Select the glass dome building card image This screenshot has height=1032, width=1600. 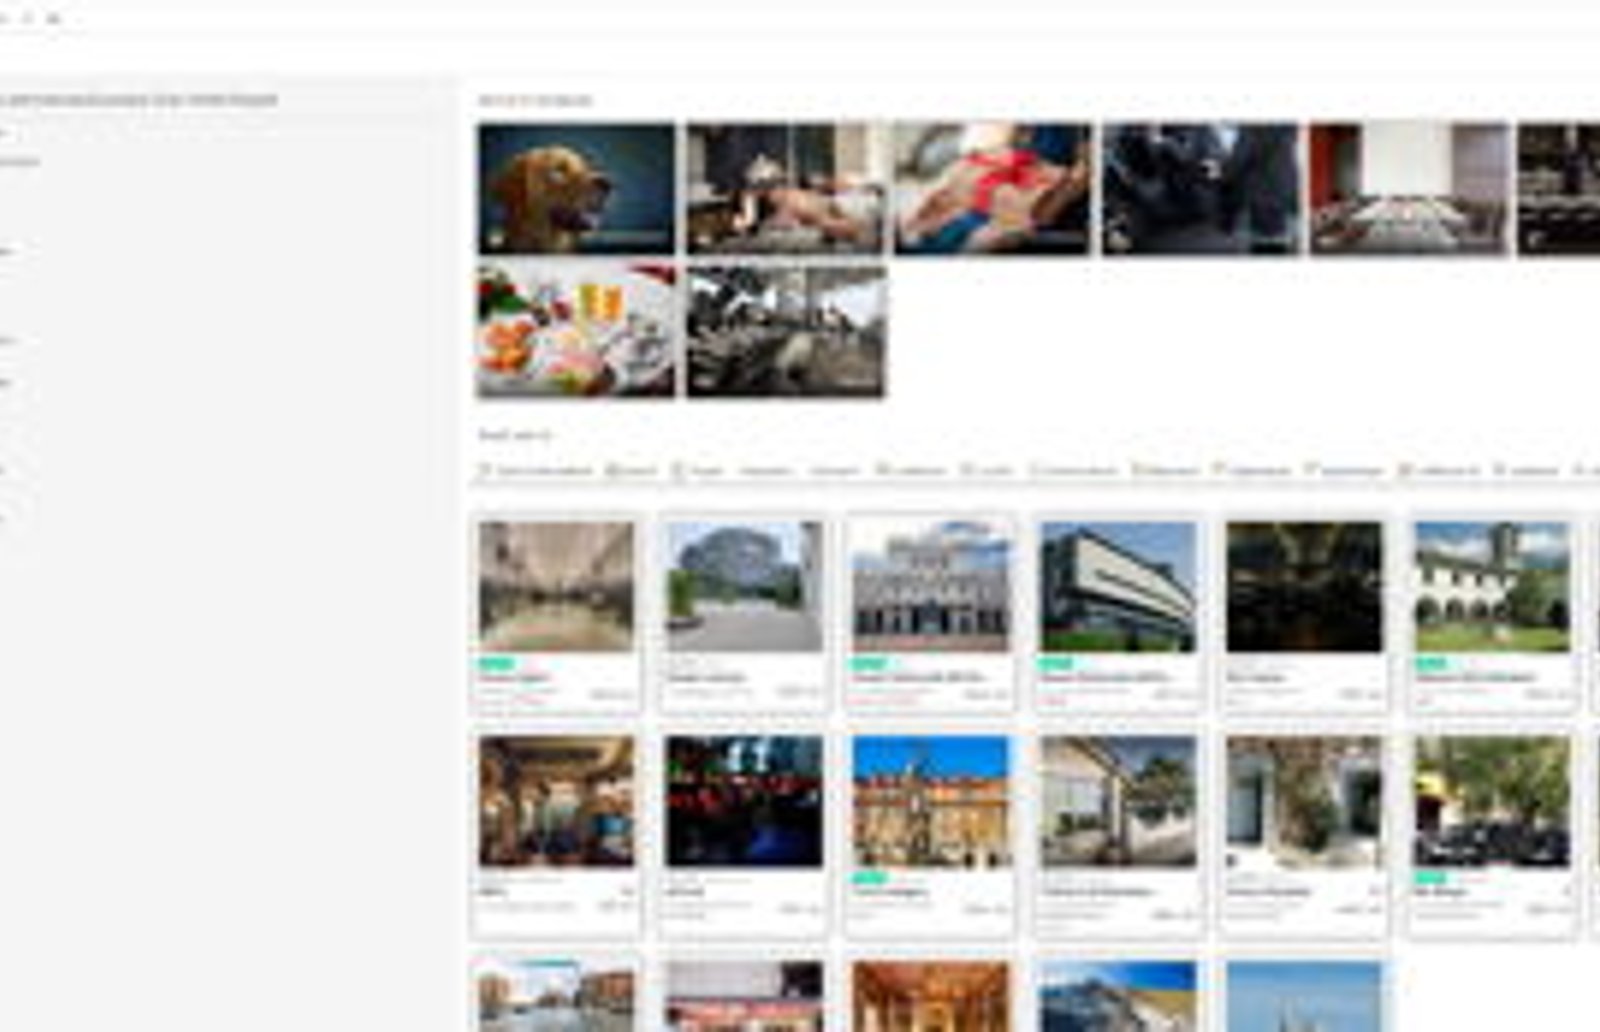[x=744, y=586]
